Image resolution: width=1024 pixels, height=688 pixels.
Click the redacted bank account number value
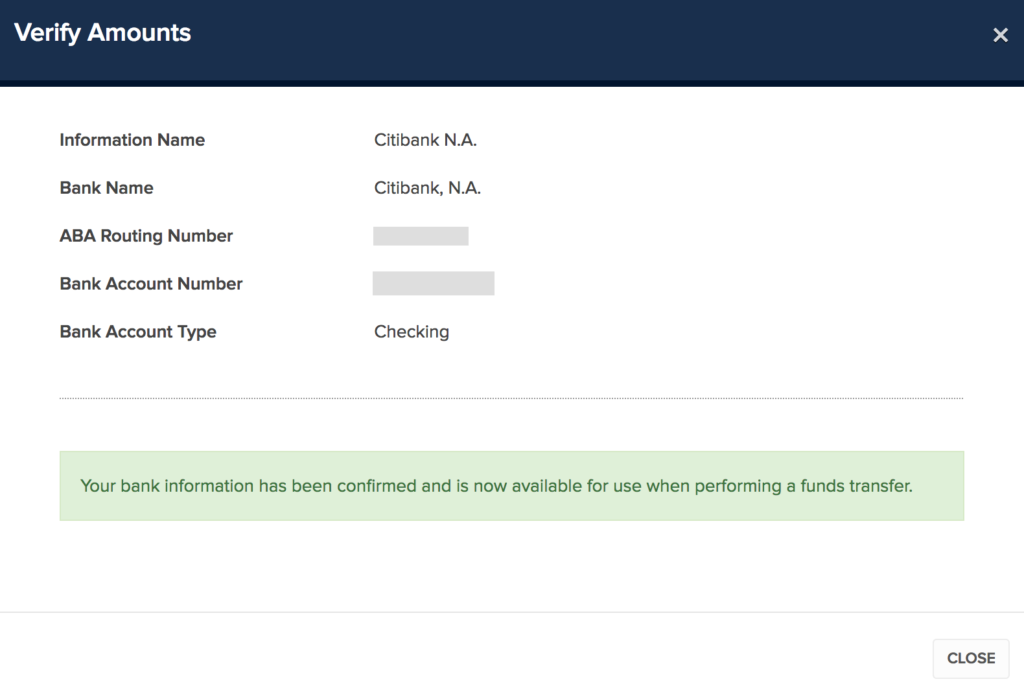pos(433,284)
